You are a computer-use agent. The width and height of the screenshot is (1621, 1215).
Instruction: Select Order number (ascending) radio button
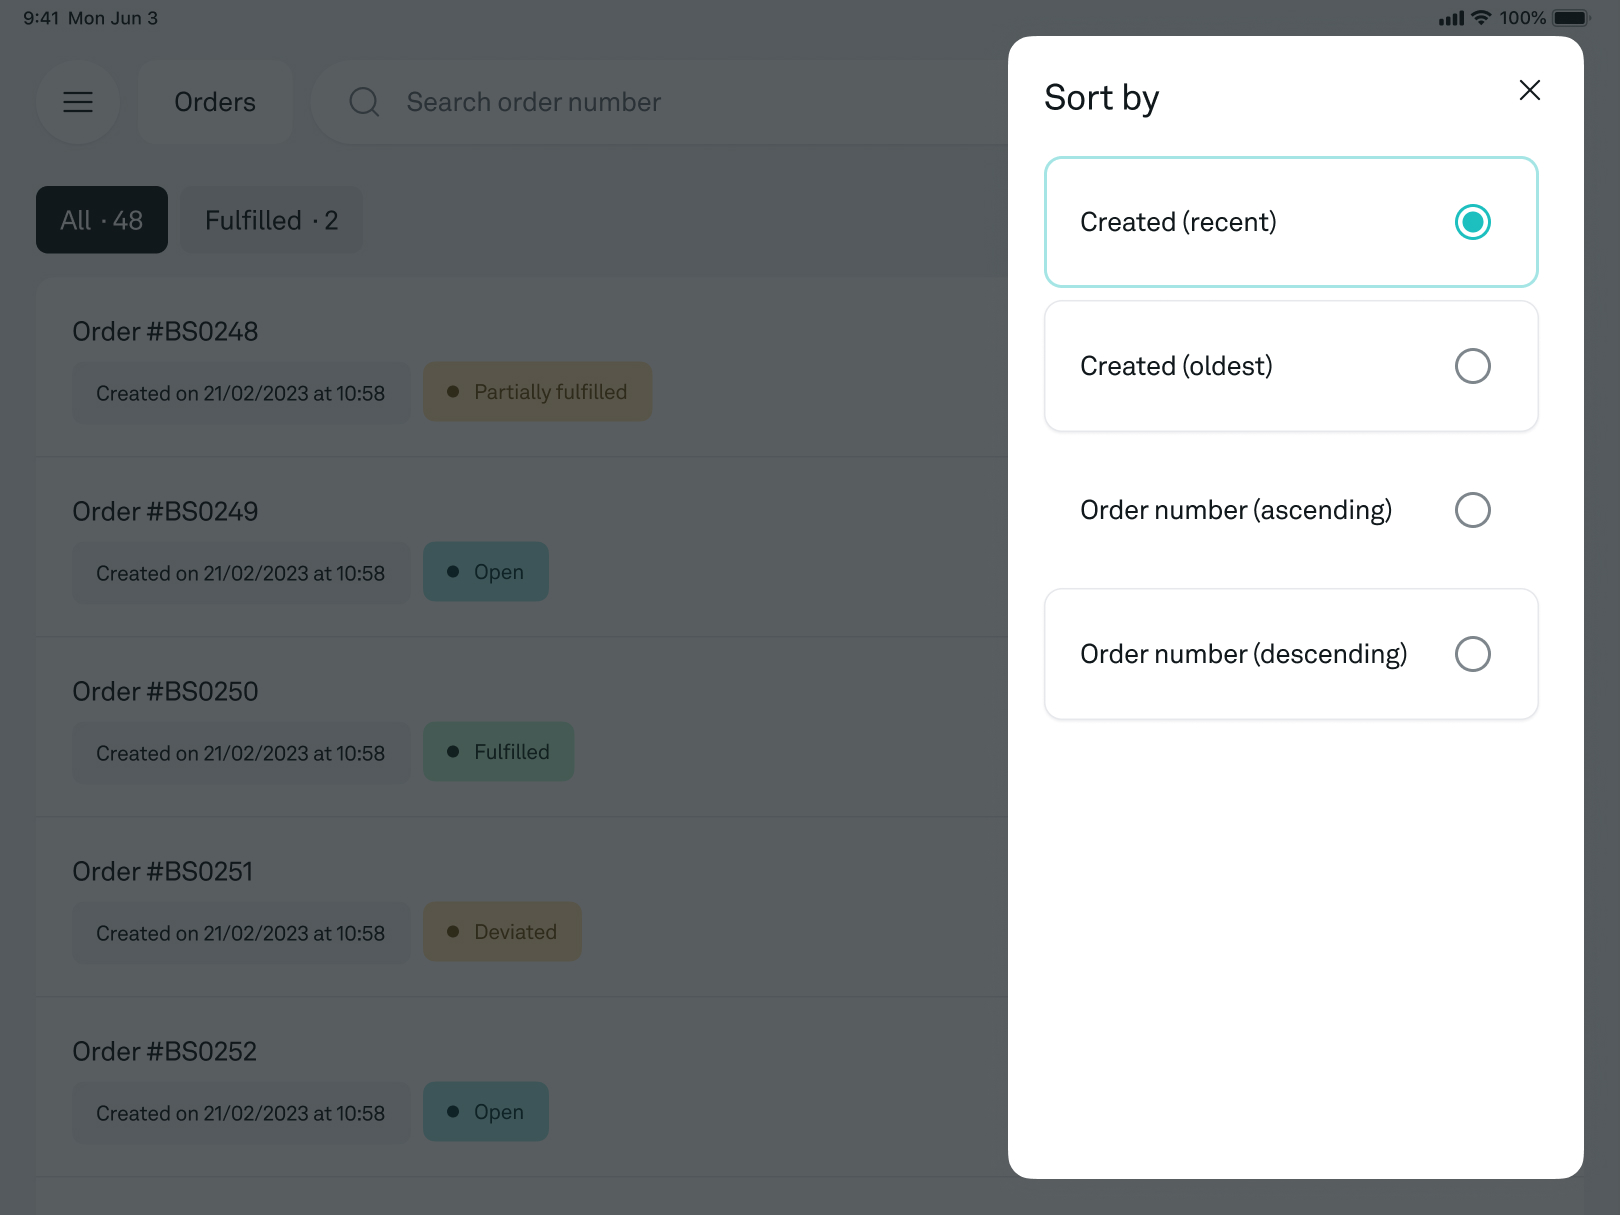pyautogui.click(x=1472, y=510)
